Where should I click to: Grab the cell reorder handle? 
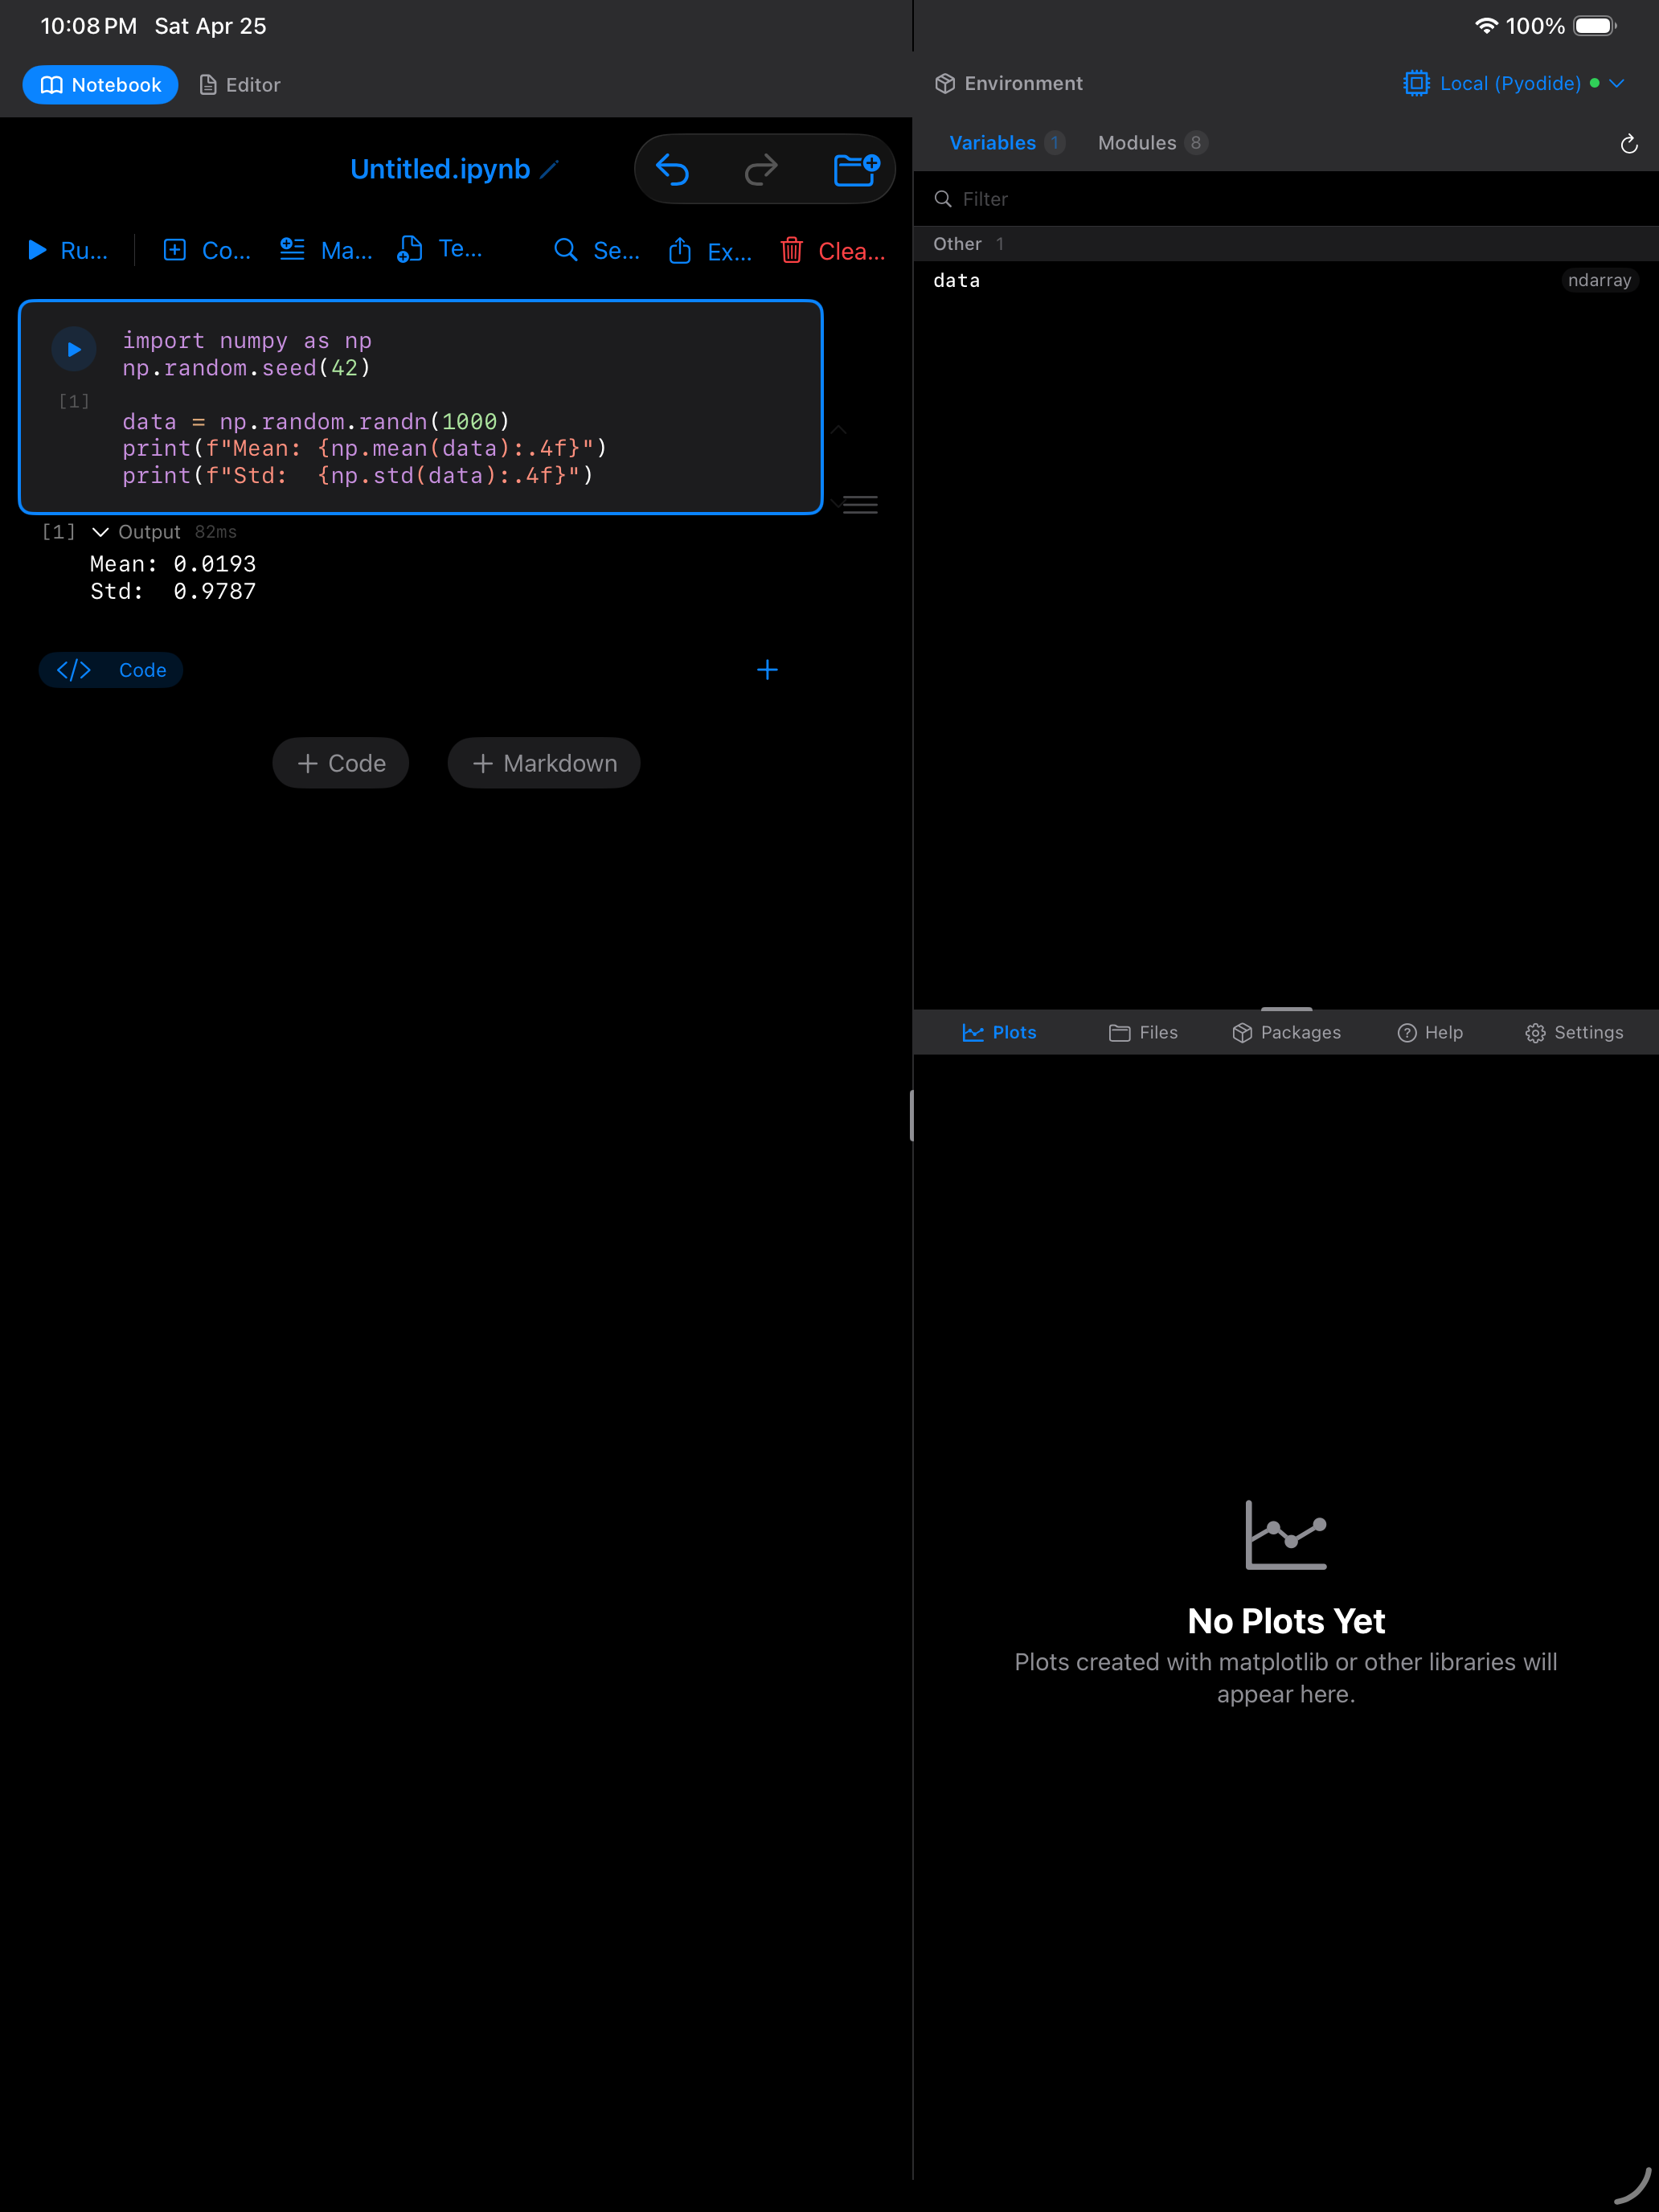click(x=860, y=505)
